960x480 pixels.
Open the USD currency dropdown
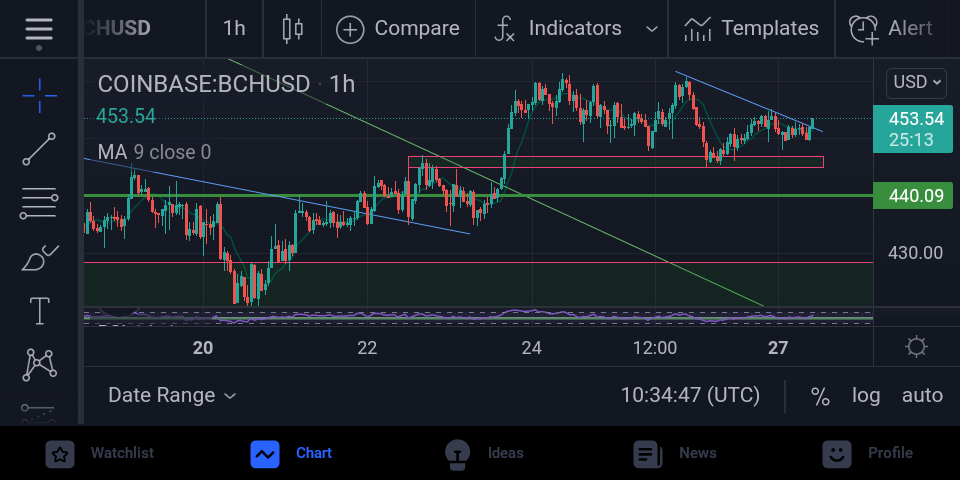click(916, 82)
